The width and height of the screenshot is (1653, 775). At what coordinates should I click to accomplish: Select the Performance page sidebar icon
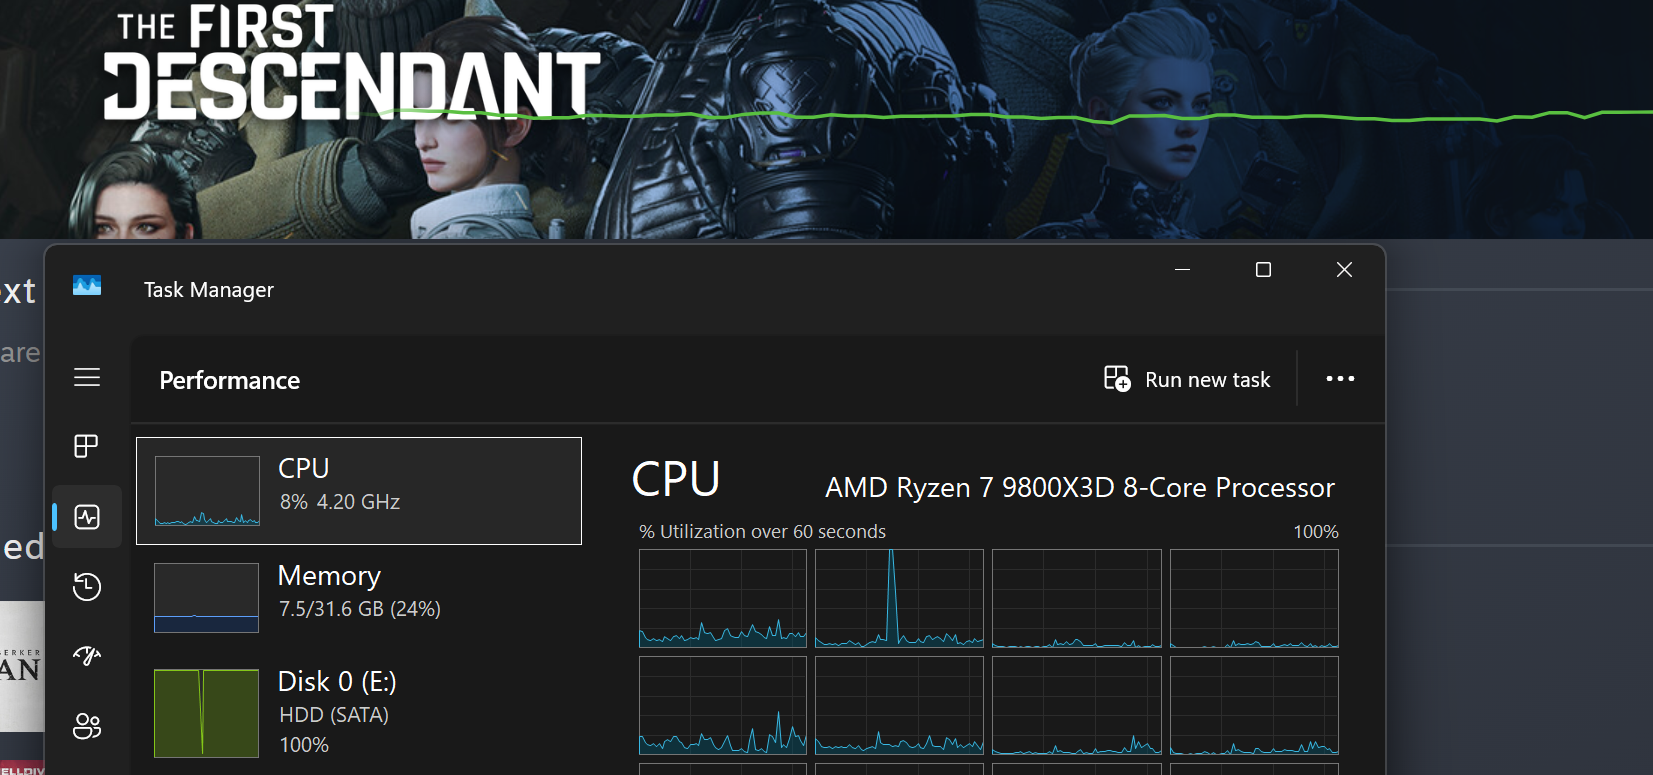tap(87, 517)
